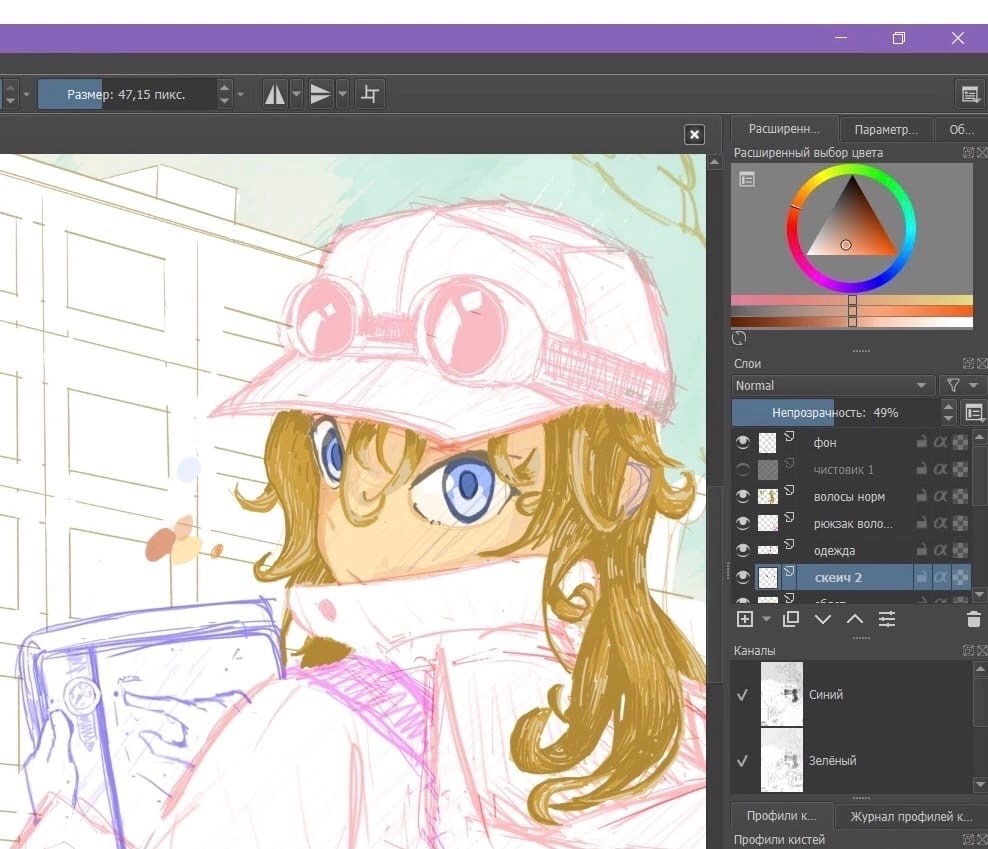Toggle vertical mirror tool

tap(320, 95)
